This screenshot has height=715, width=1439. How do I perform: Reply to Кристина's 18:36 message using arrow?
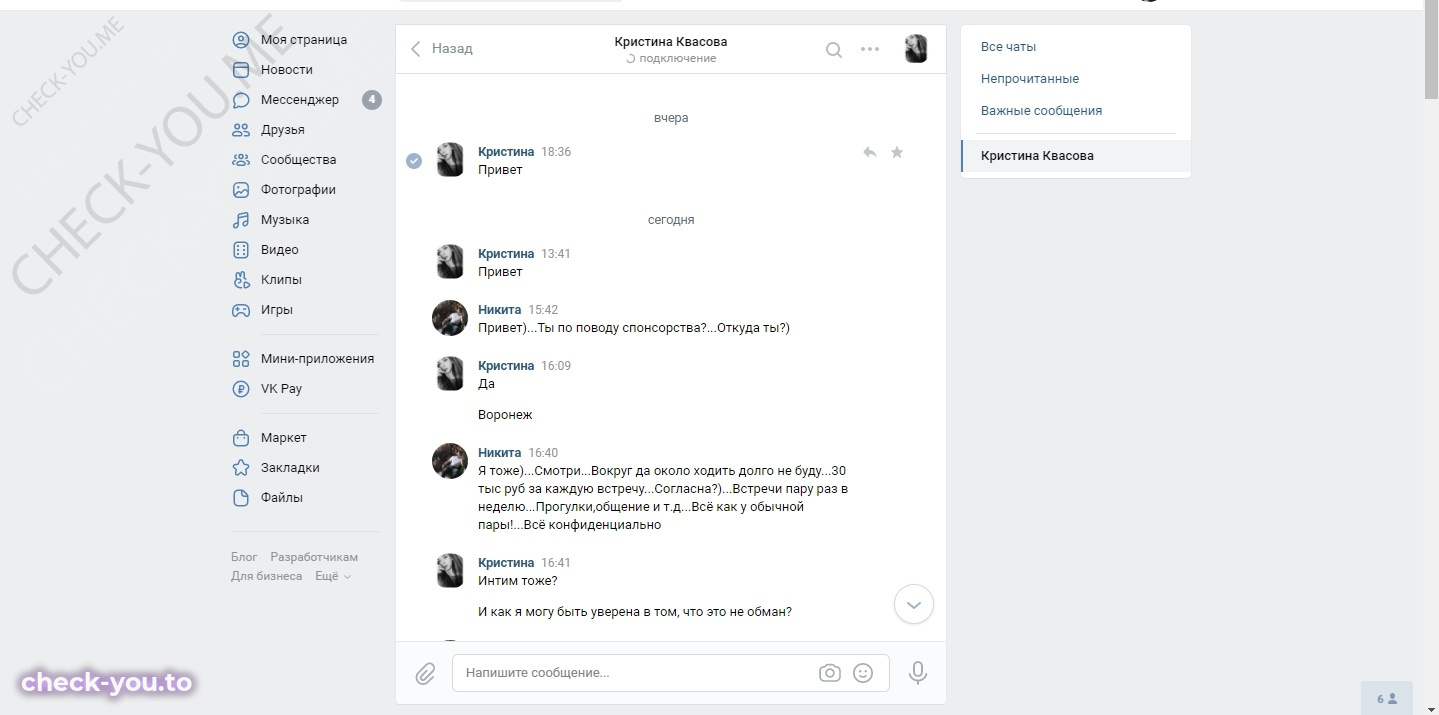[870, 152]
